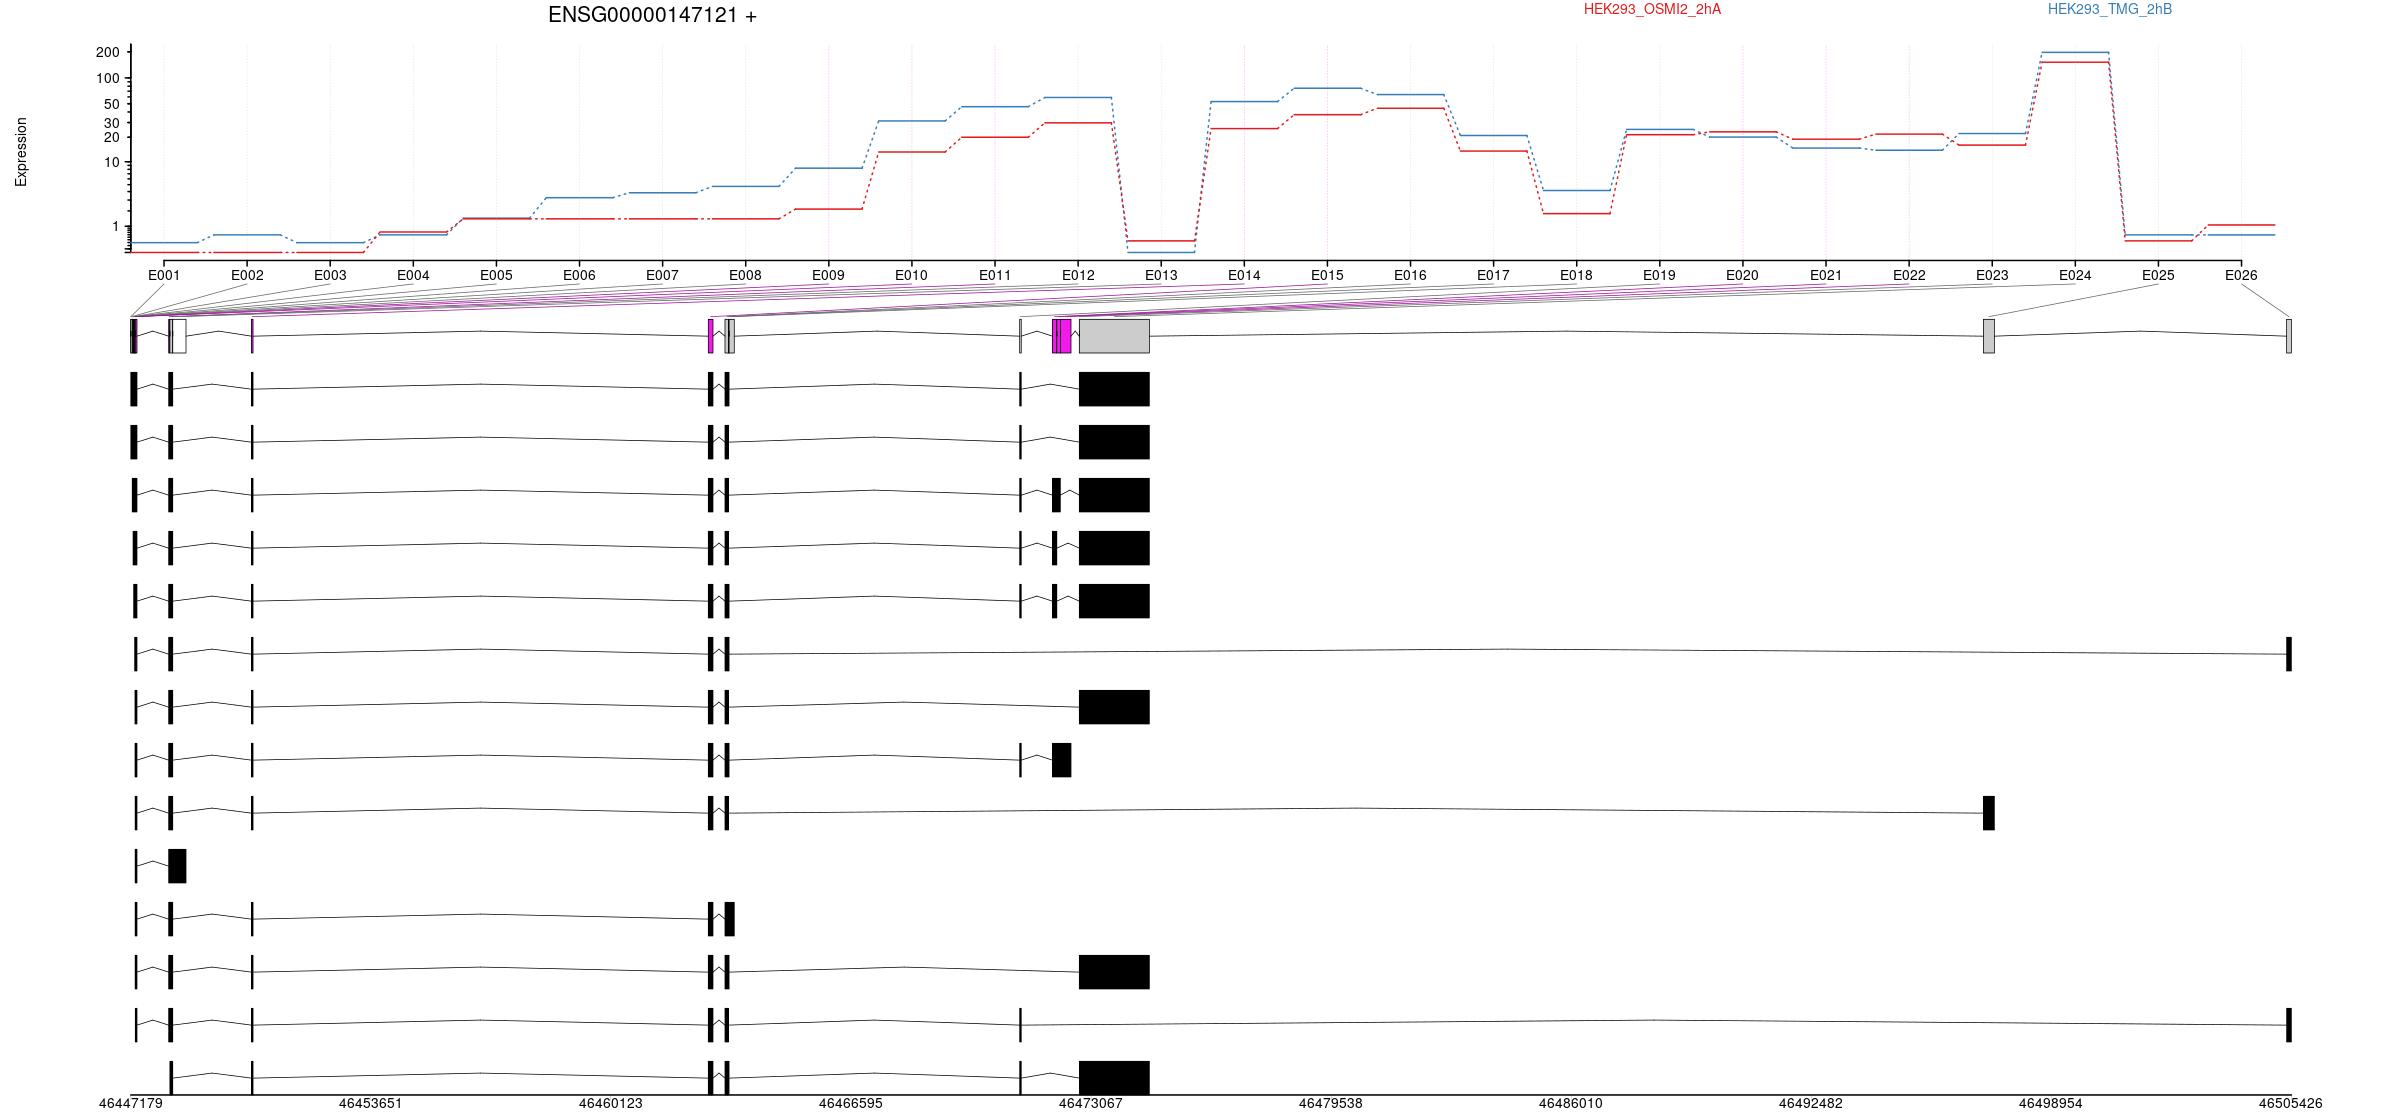Click exon bin label E006
This screenshot has height=1120, width=2400.
click(x=579, y=275)
